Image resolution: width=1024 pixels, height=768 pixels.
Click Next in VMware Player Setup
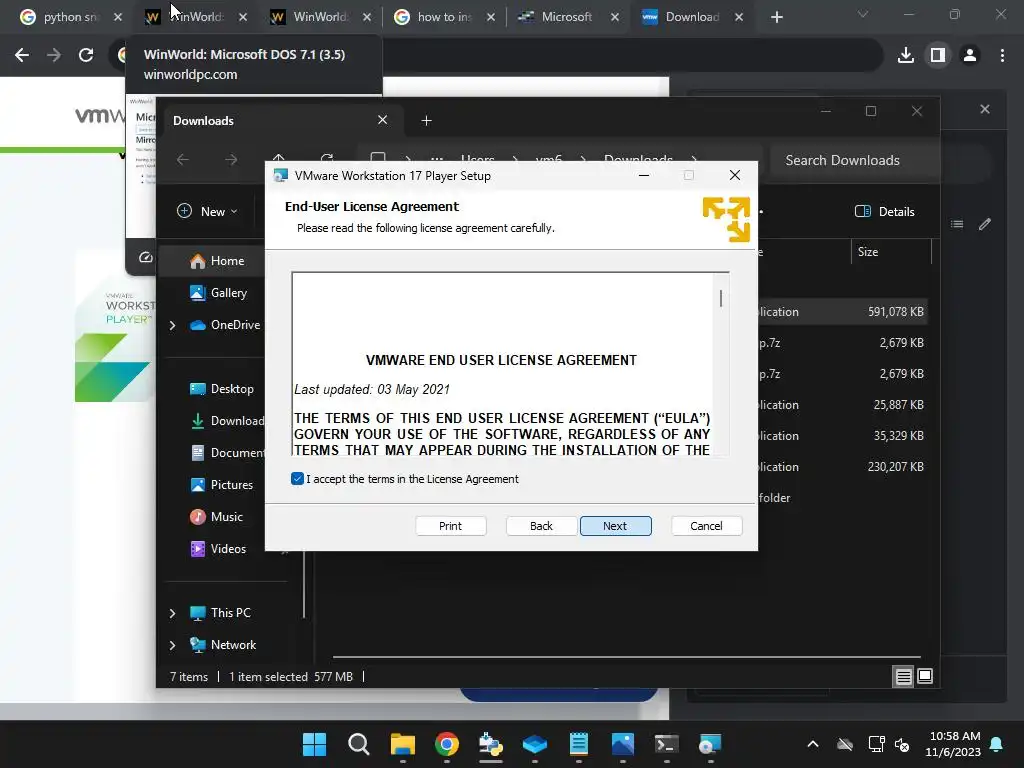tap(615, 526)
